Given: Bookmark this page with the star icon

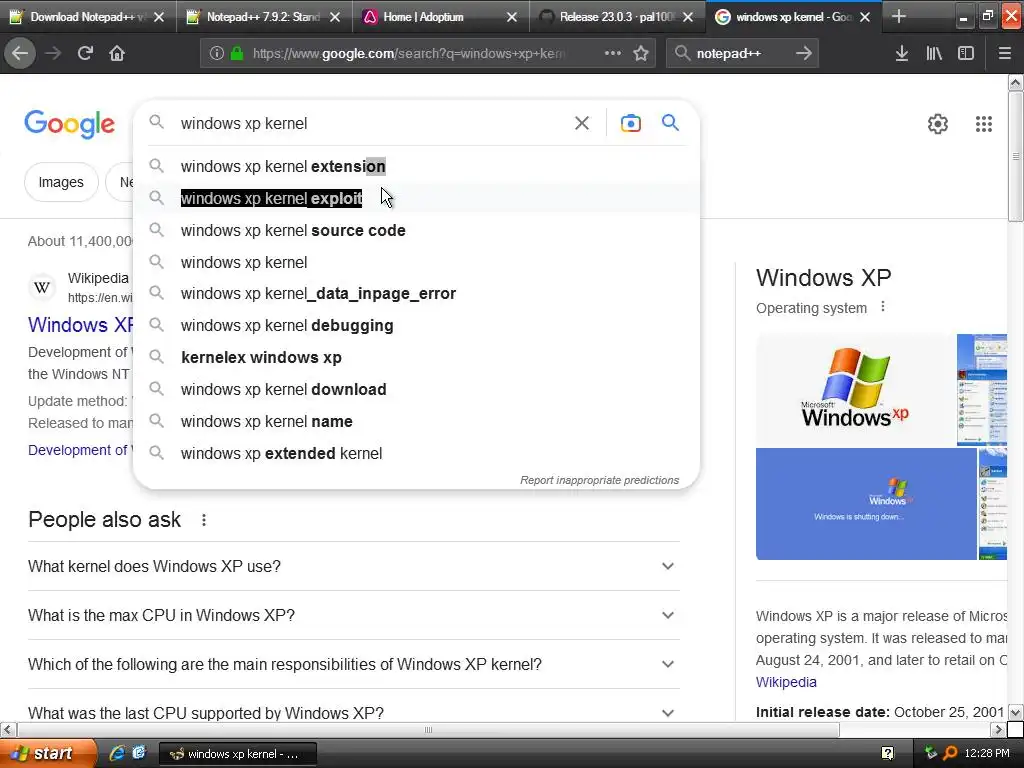Looking at the screenshot, I should pos(641,53).
